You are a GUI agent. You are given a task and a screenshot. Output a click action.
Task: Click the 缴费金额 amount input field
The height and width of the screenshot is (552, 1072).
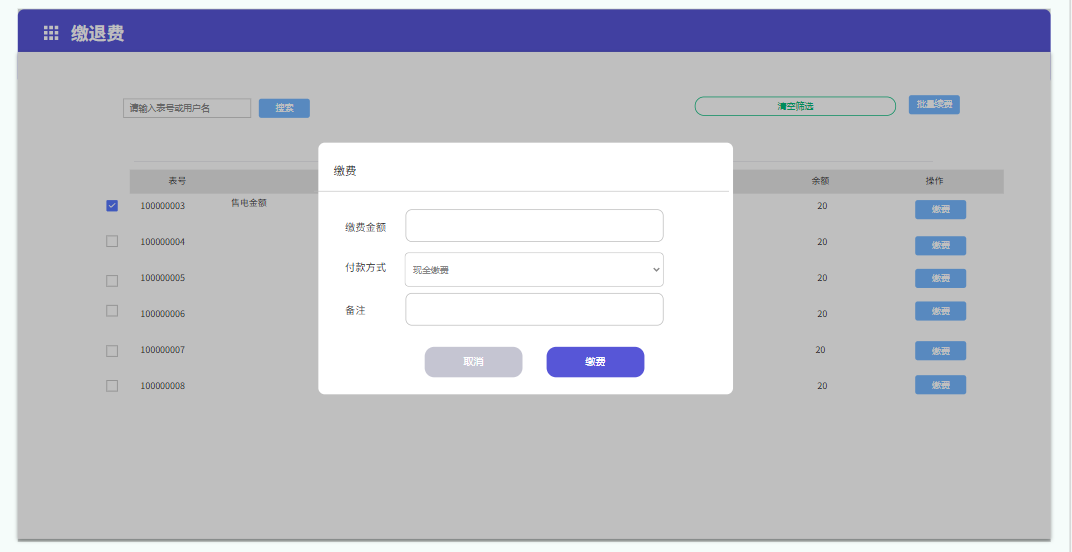pos(534,226)
